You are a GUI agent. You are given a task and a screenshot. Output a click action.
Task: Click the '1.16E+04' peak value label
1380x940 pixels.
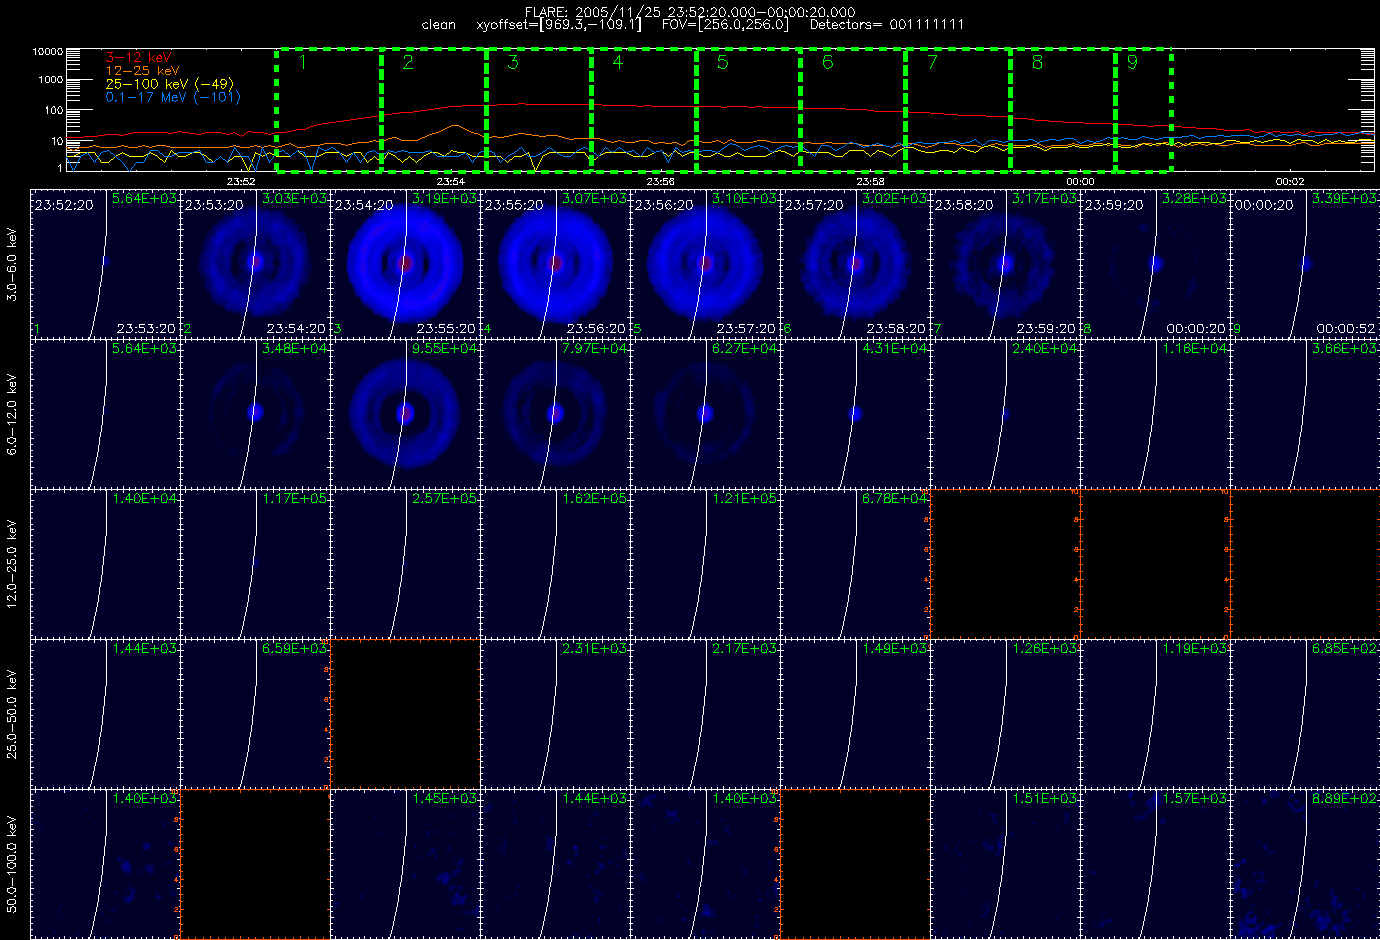pos(1194,349)
